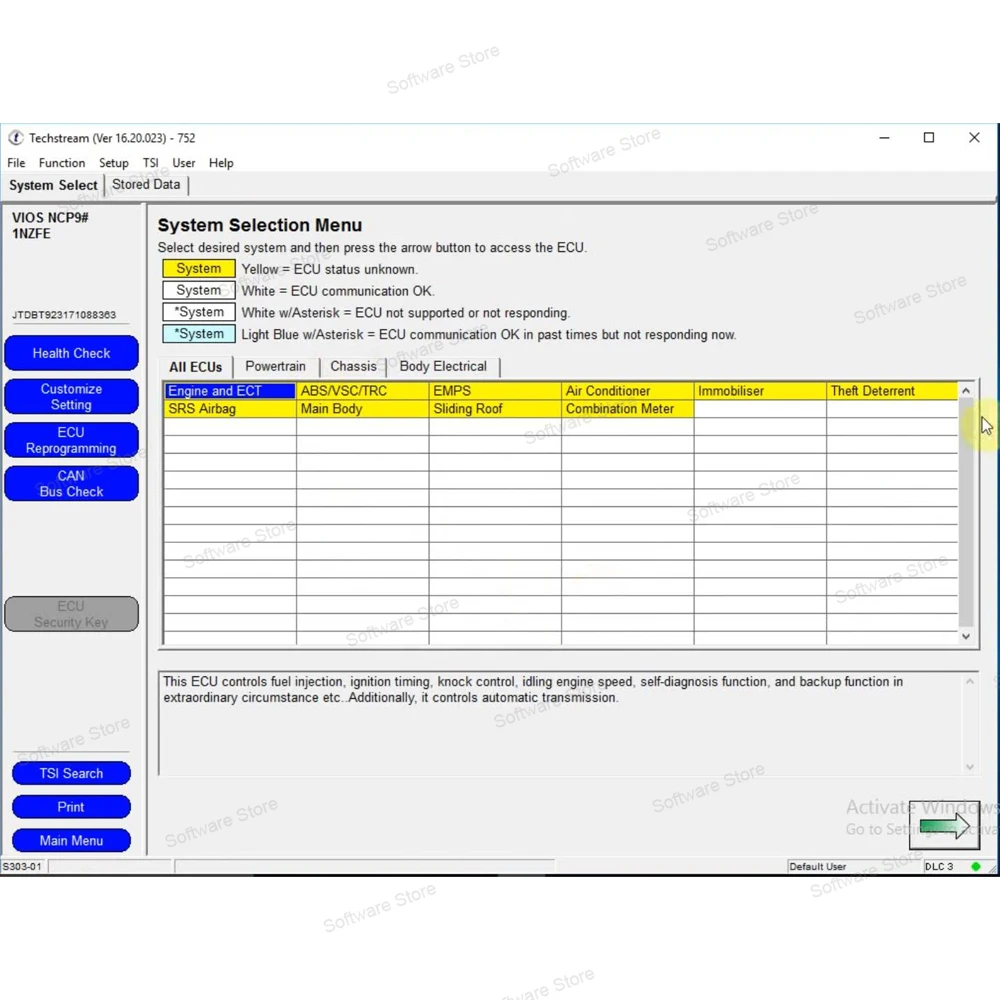Maximize the Techstream window
This screenshot has height=1000, width=1000.
[929, 138]
